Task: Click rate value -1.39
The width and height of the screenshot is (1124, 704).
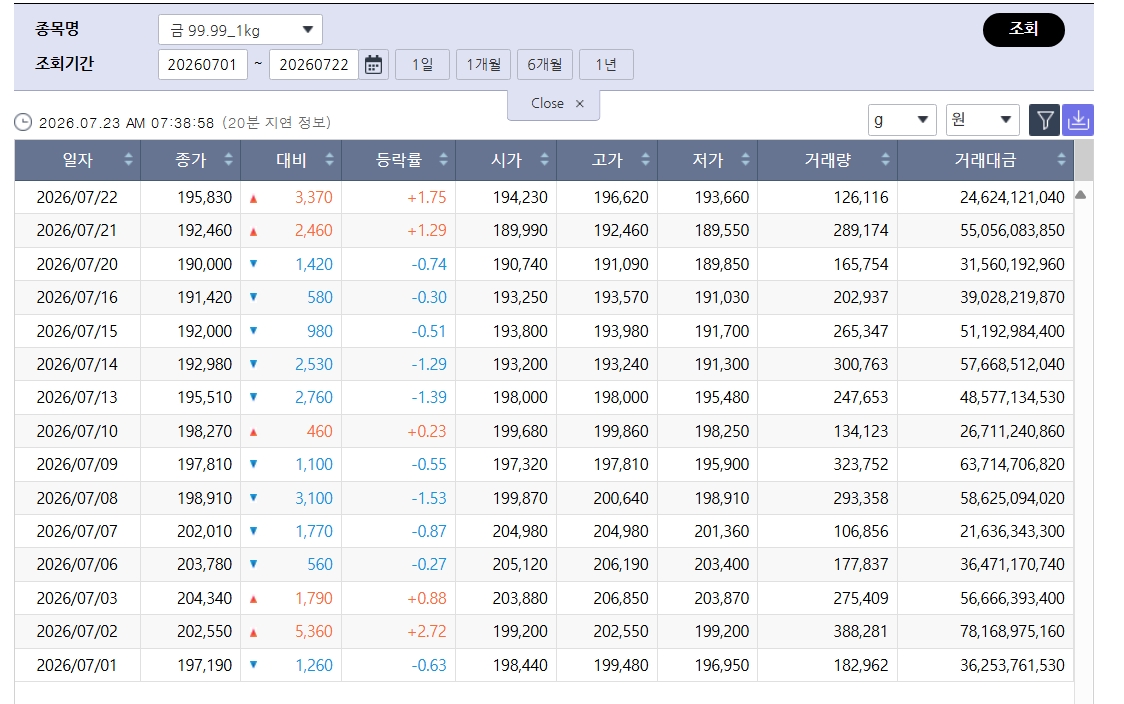Action: tap(429, 397)
